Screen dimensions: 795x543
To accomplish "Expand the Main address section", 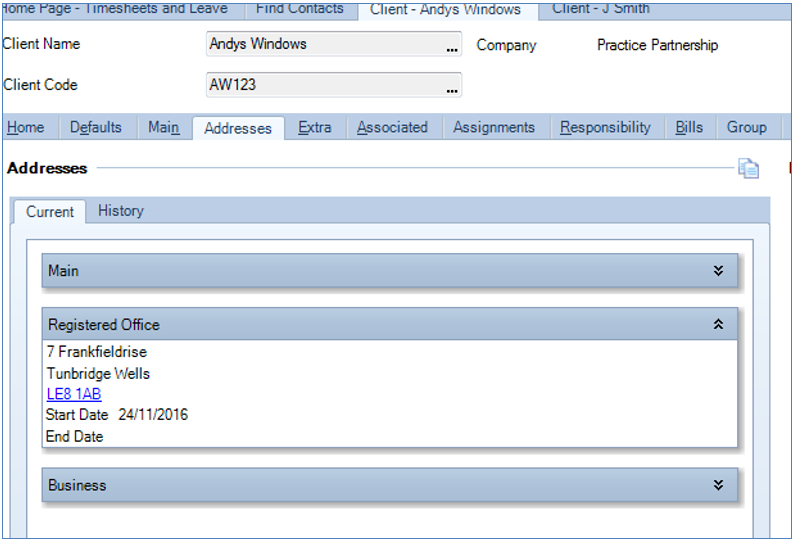I will click(718, 271).
